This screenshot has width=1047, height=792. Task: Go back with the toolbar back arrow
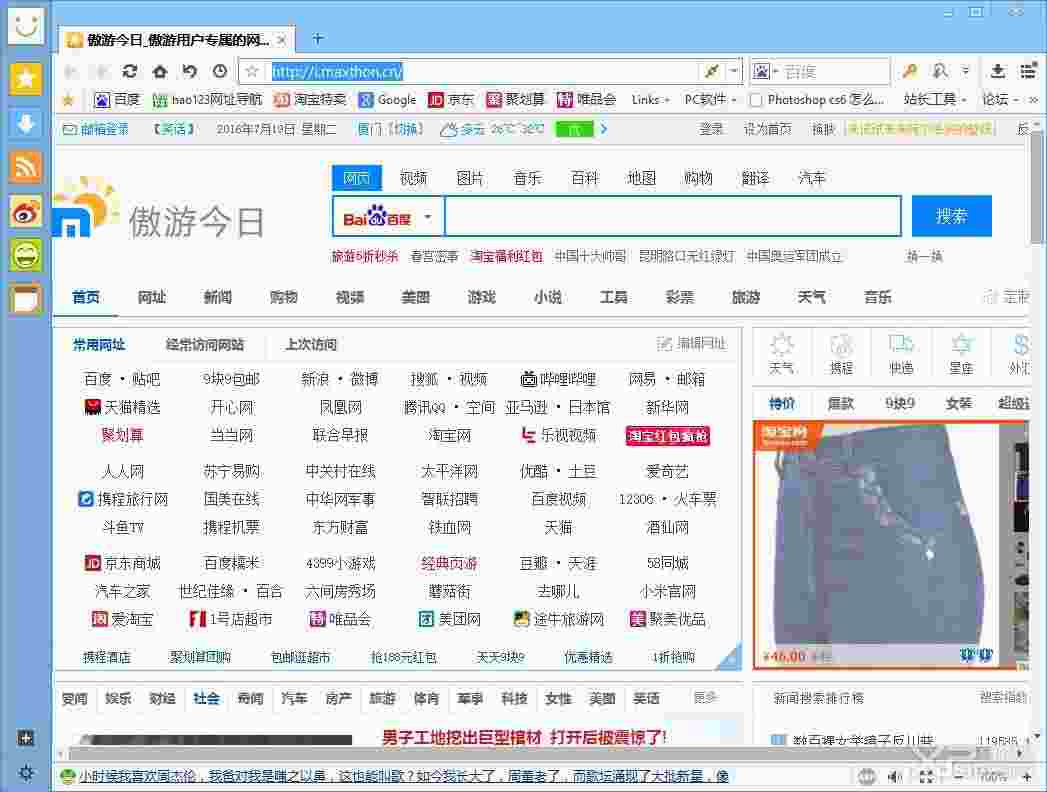click(71, 71)
